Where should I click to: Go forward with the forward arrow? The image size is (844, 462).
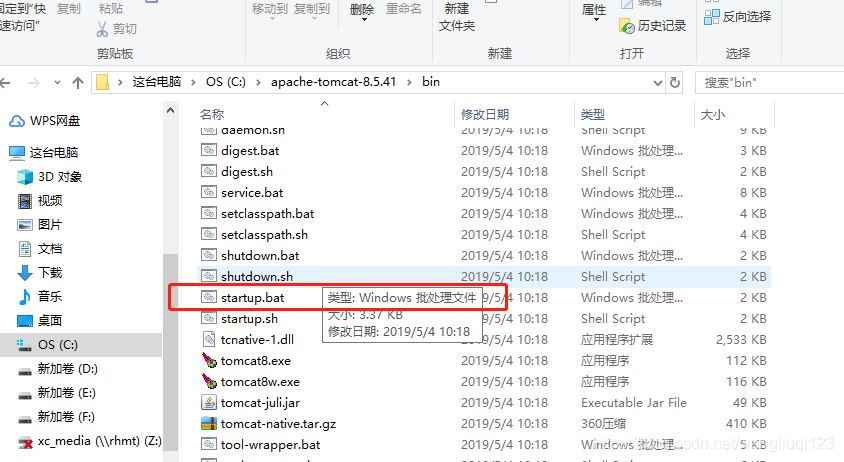[33, 83]
